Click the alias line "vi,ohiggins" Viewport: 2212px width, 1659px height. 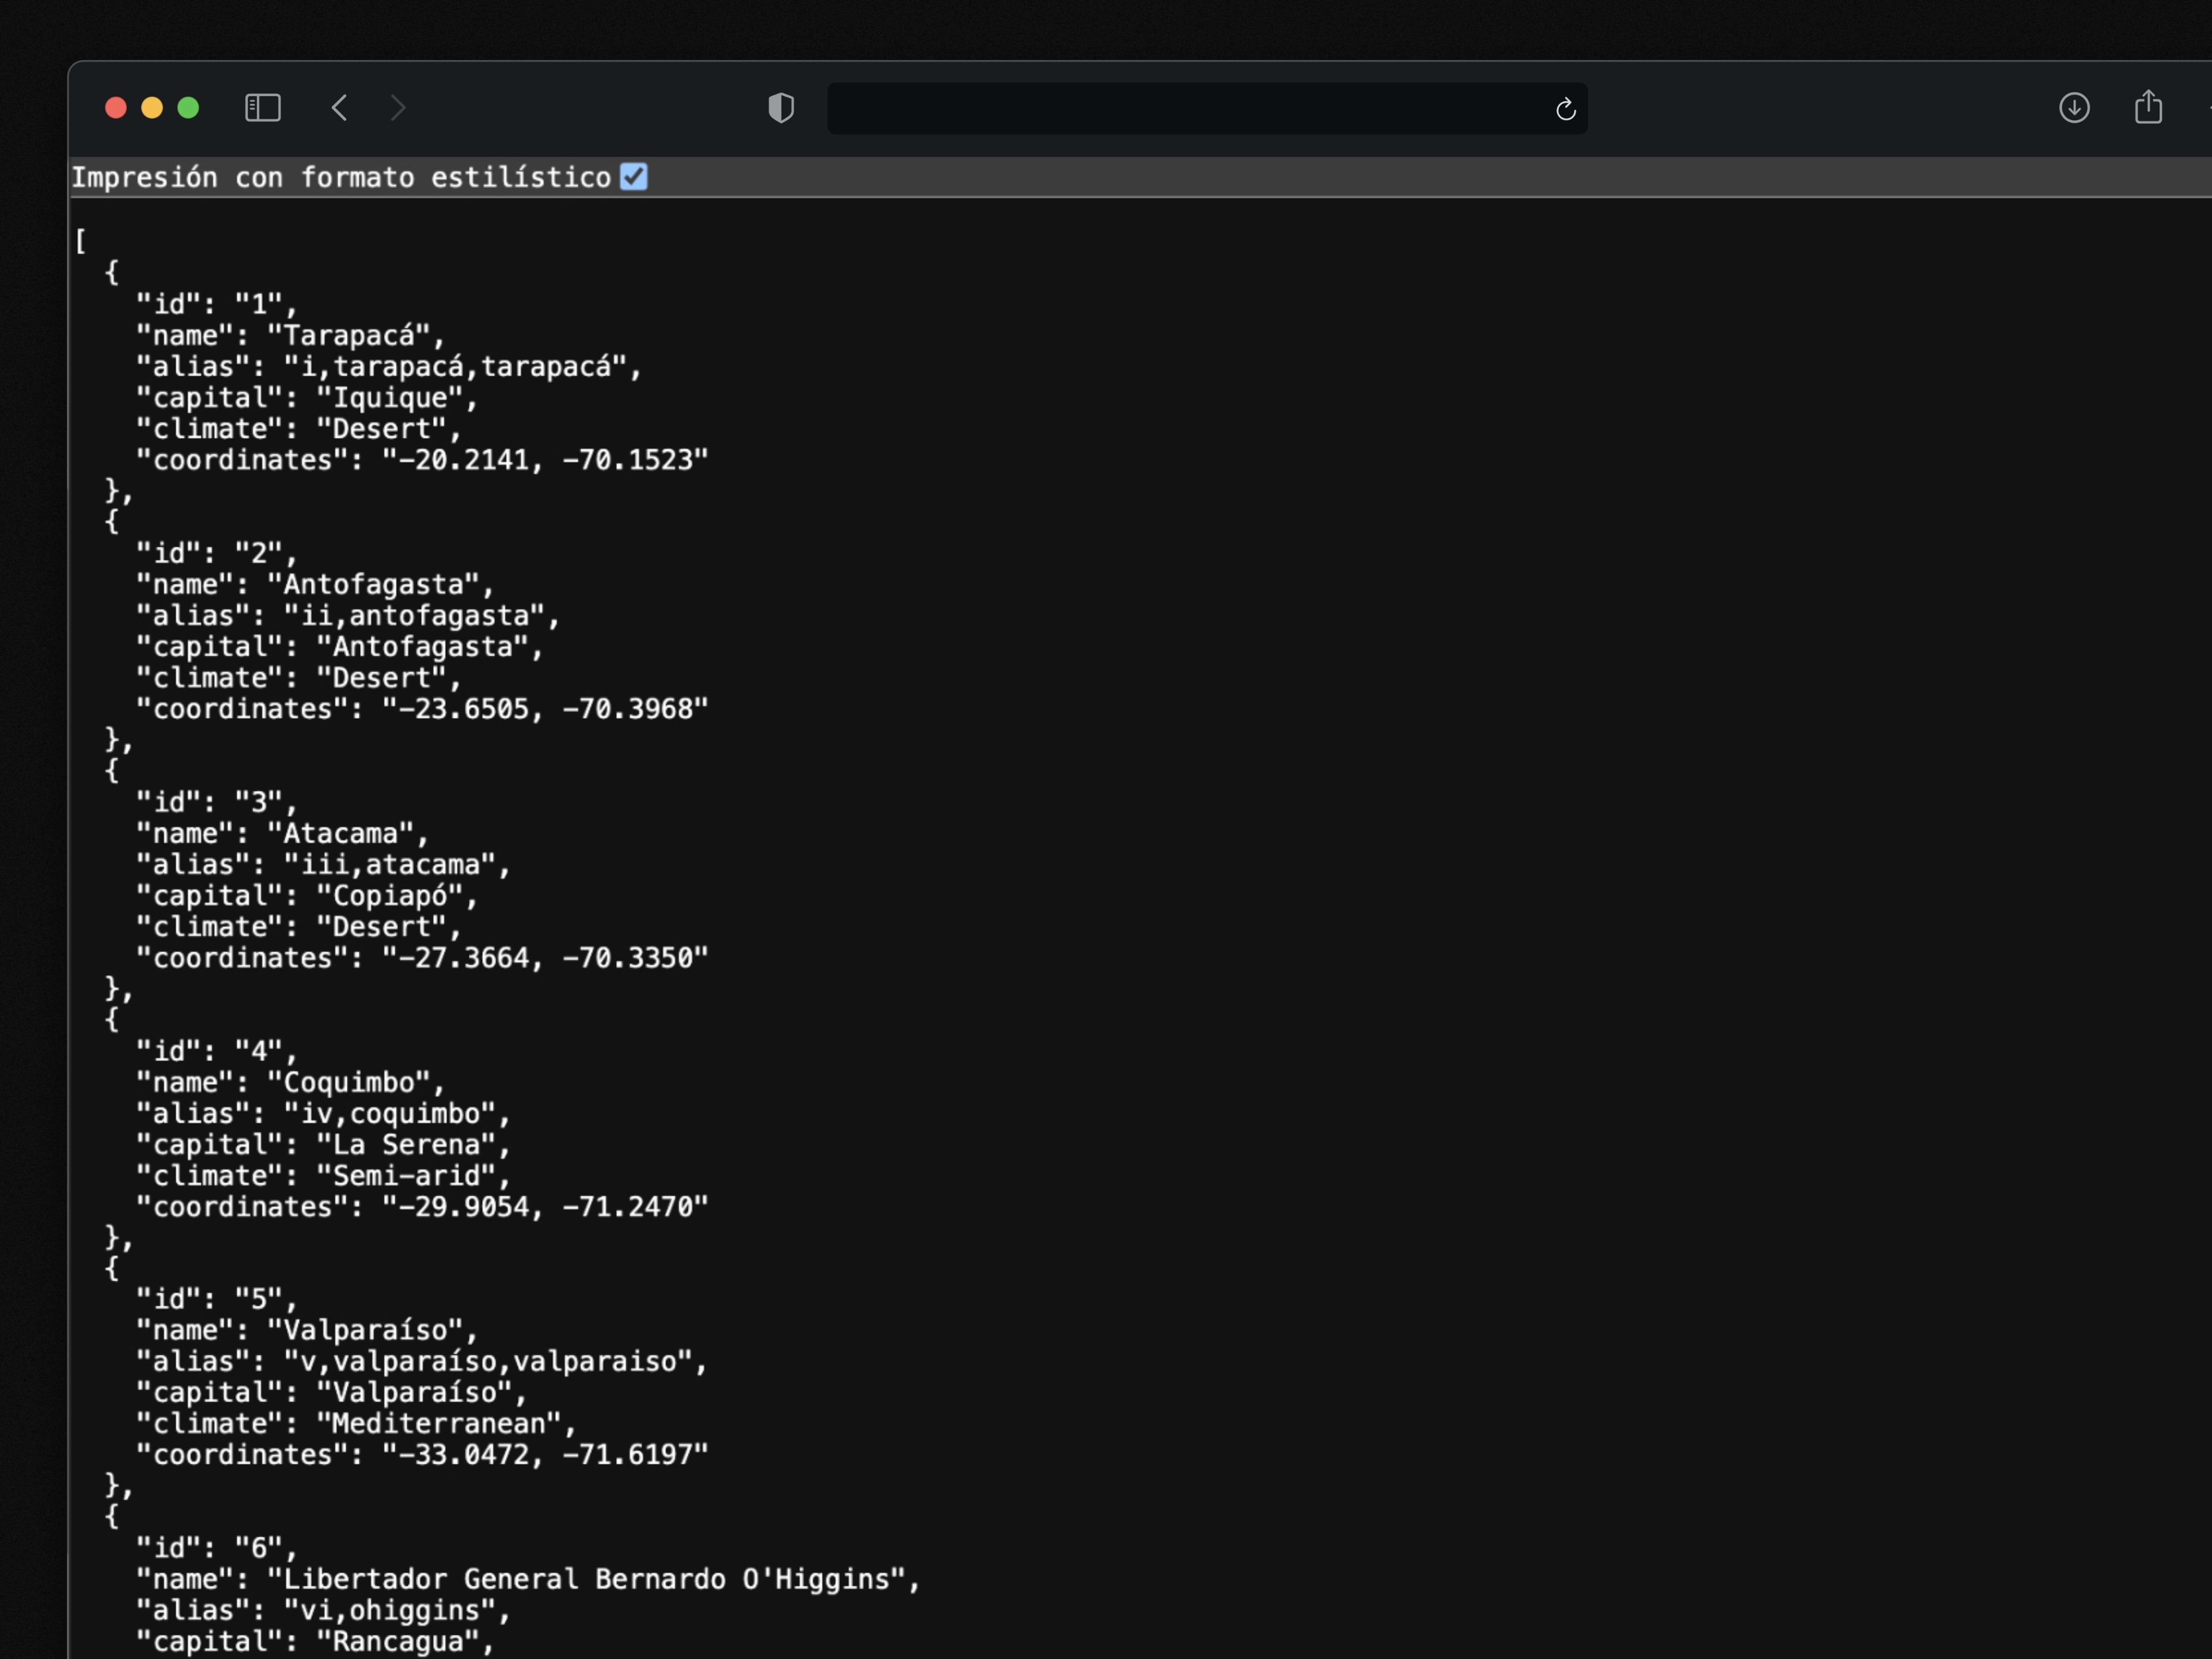(x=323, y=1610)
